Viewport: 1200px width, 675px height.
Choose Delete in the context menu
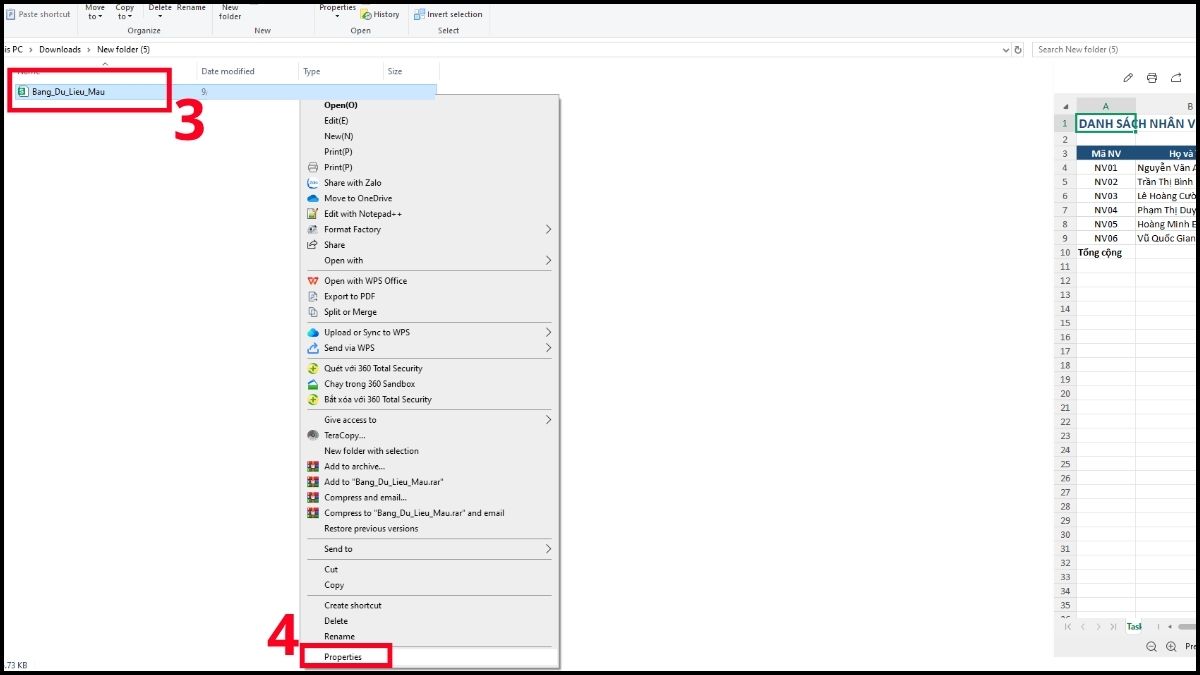click(430, 621)
